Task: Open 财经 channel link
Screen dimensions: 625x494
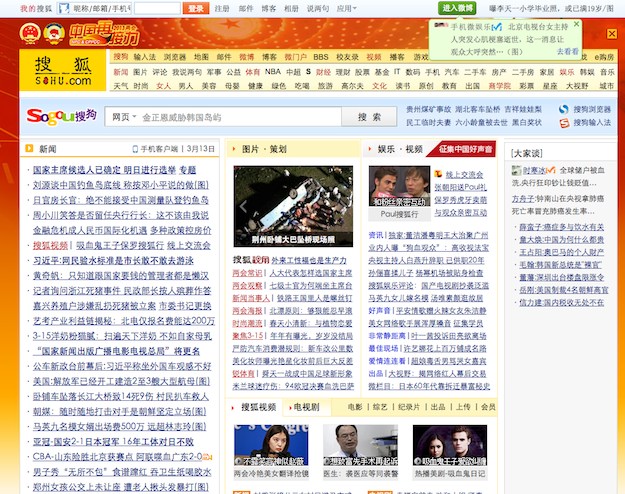Action: pyautogui.click(x=323, y=72)
